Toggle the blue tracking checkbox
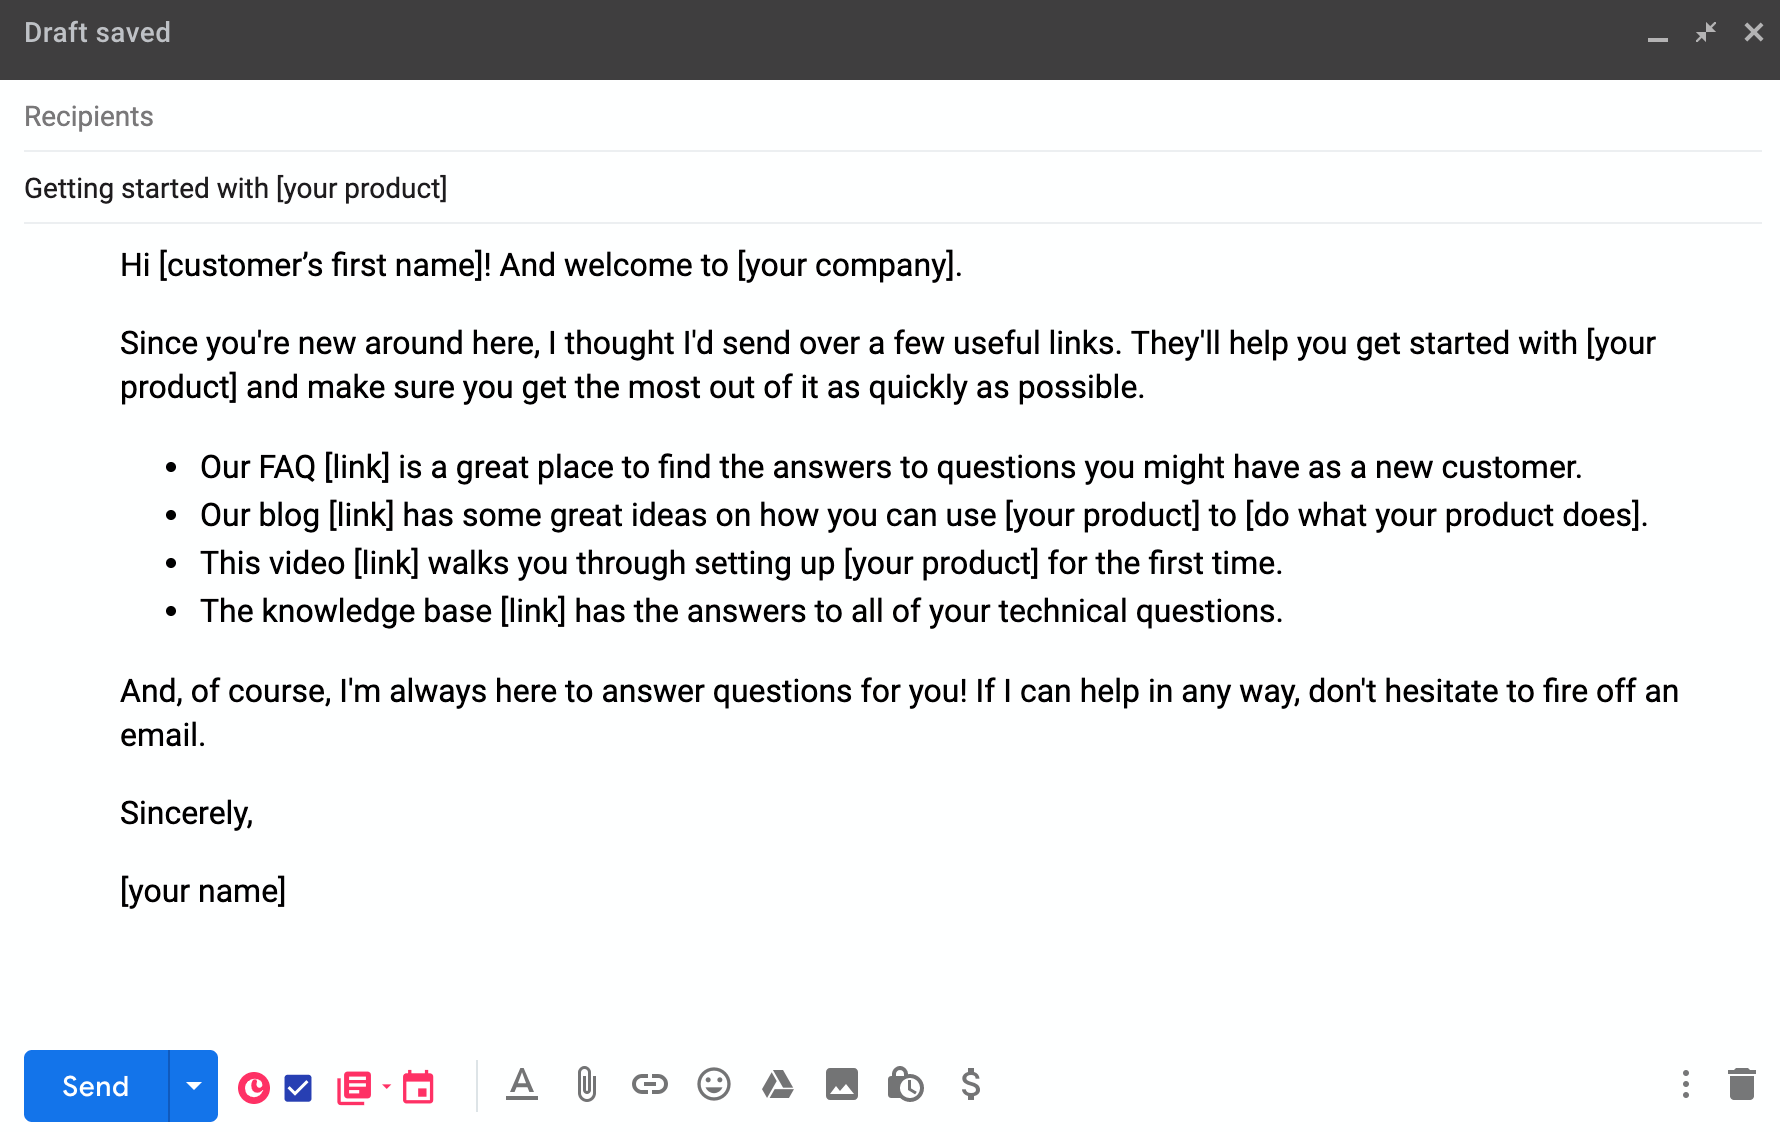The image size is (1780, 1132). 298,1087
